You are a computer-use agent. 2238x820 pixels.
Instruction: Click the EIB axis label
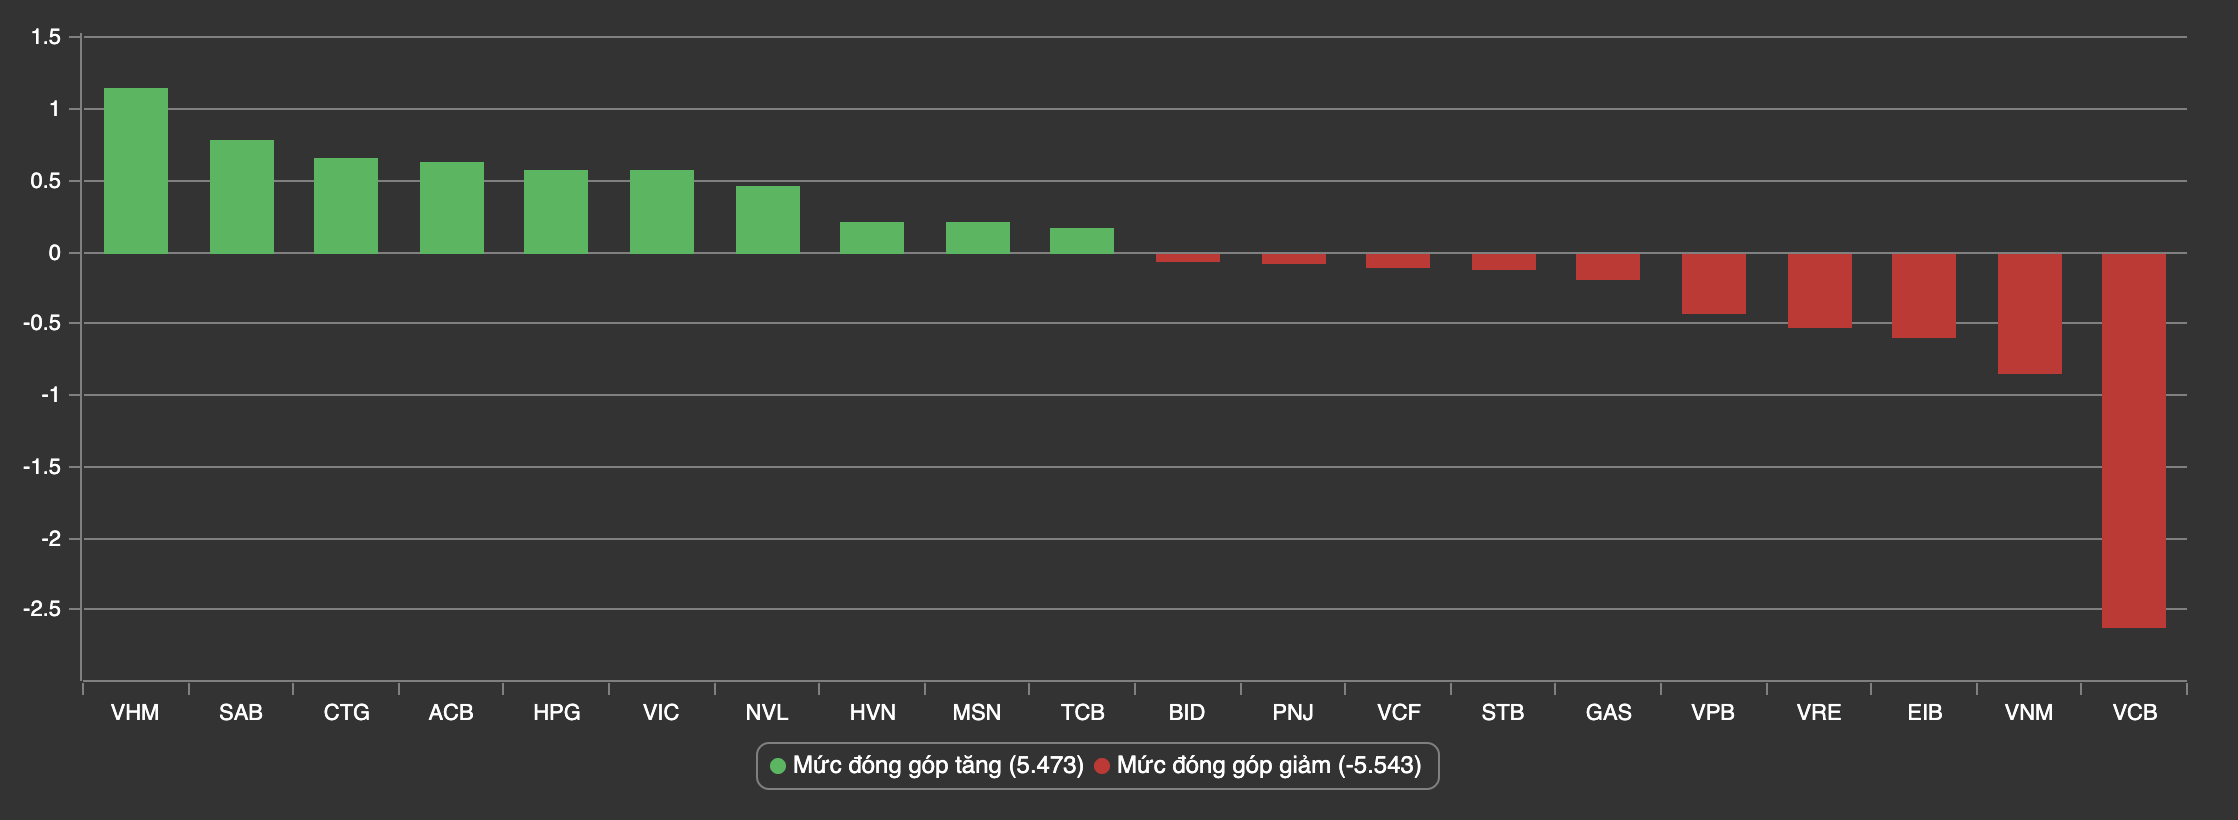pos(1924,713)
